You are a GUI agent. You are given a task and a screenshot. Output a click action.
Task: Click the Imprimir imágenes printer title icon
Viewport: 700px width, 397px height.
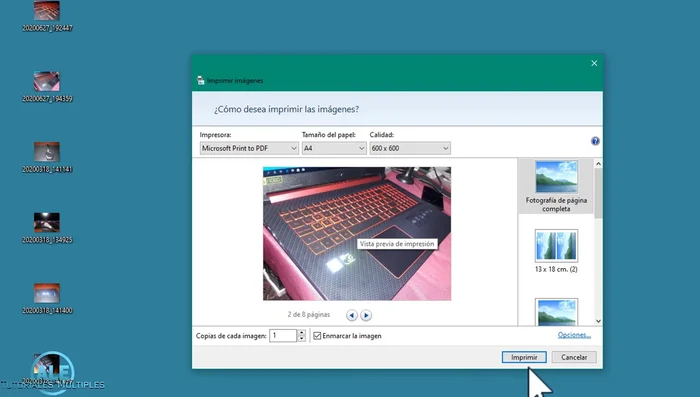tap(200, 80)
